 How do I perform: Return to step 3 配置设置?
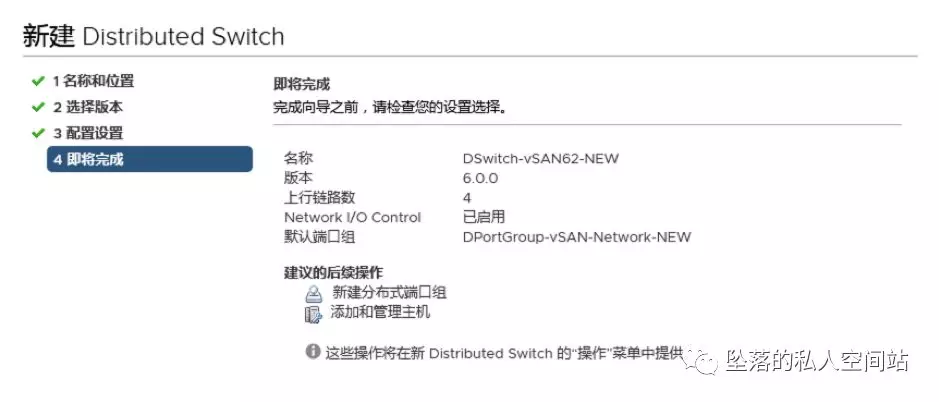pyautogui.click(x=88, y=133)
